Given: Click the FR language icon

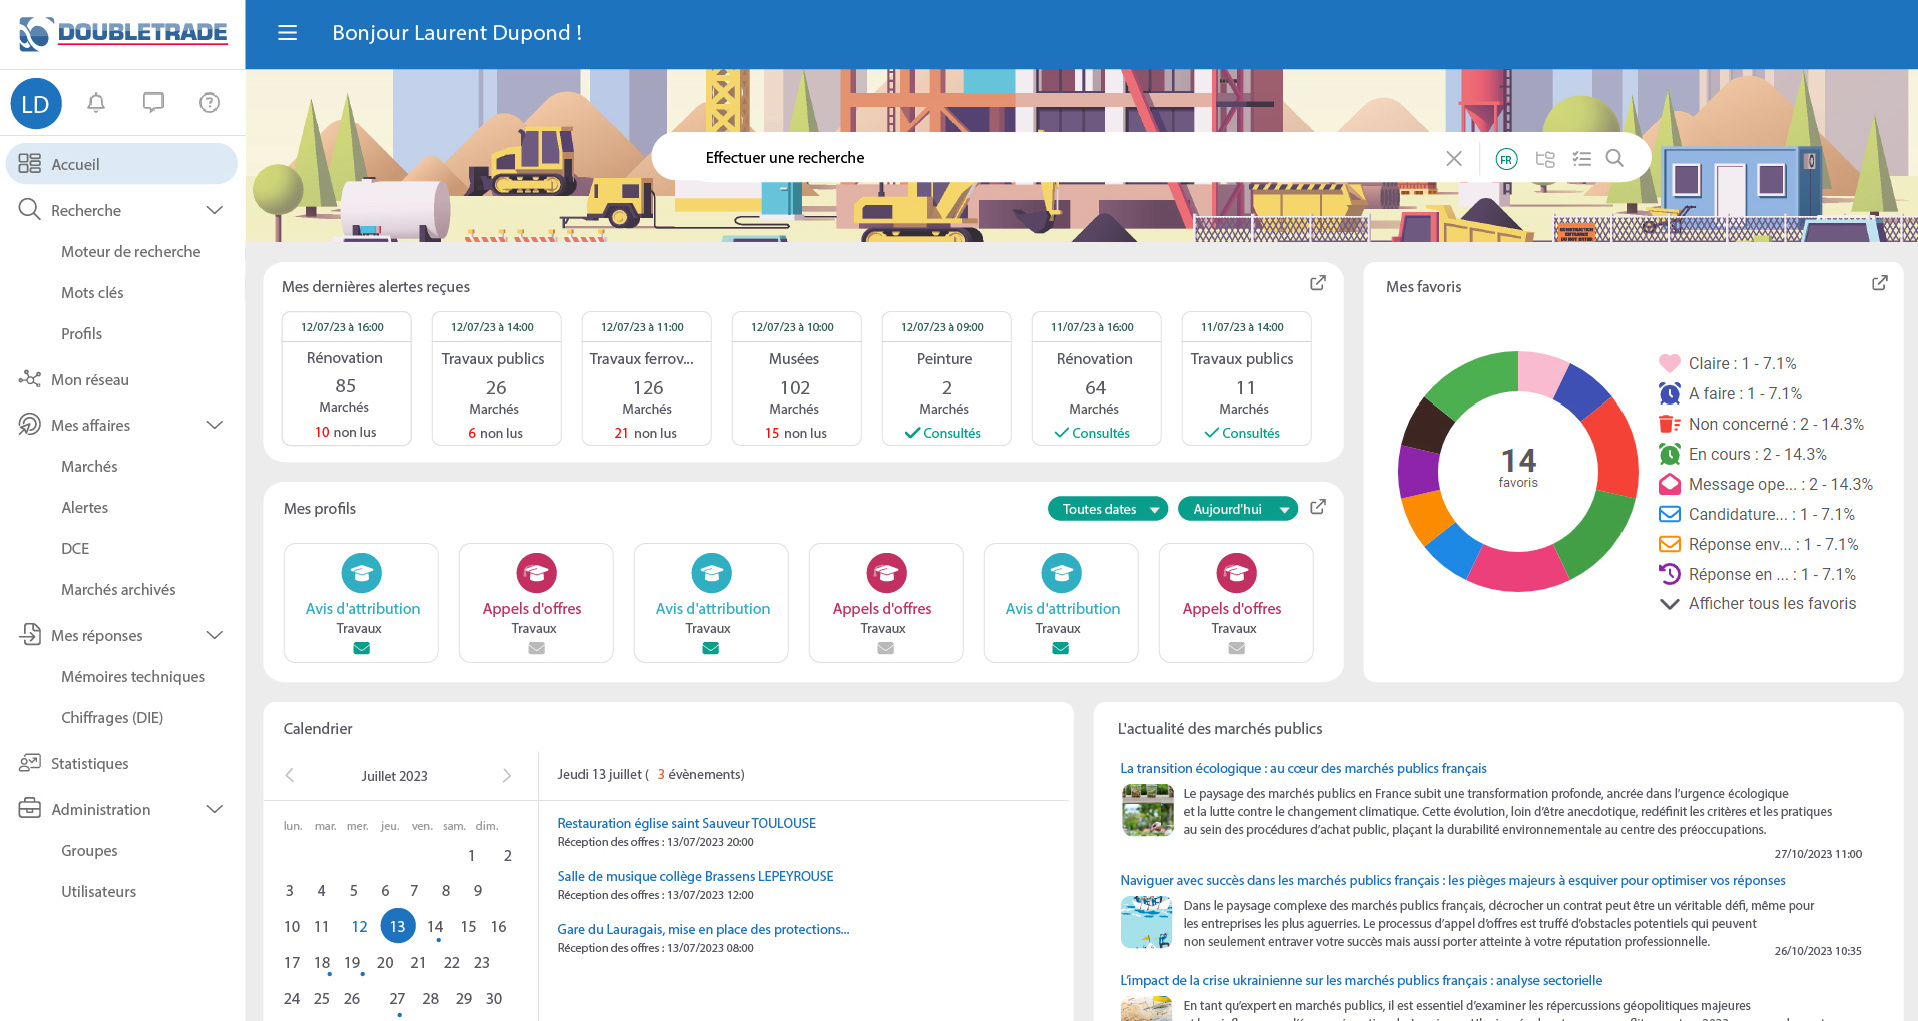Looking at the screenshot, I should 1506,159.
